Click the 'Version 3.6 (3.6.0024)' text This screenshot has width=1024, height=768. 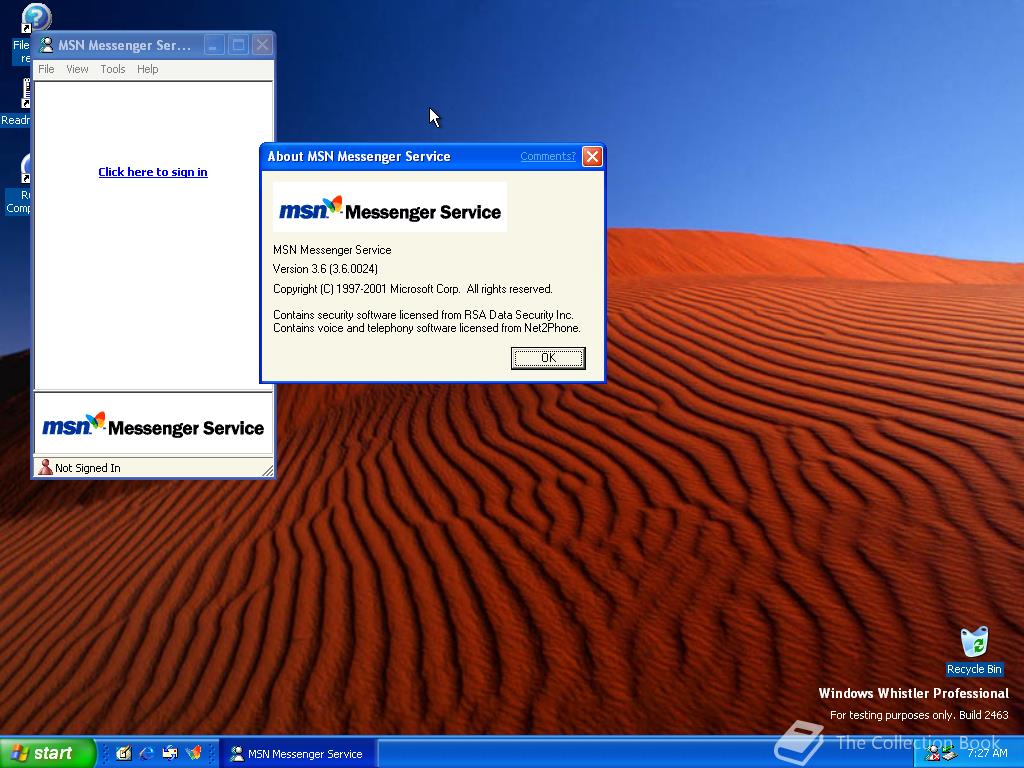pyautogui.click(x=325, y=269)
